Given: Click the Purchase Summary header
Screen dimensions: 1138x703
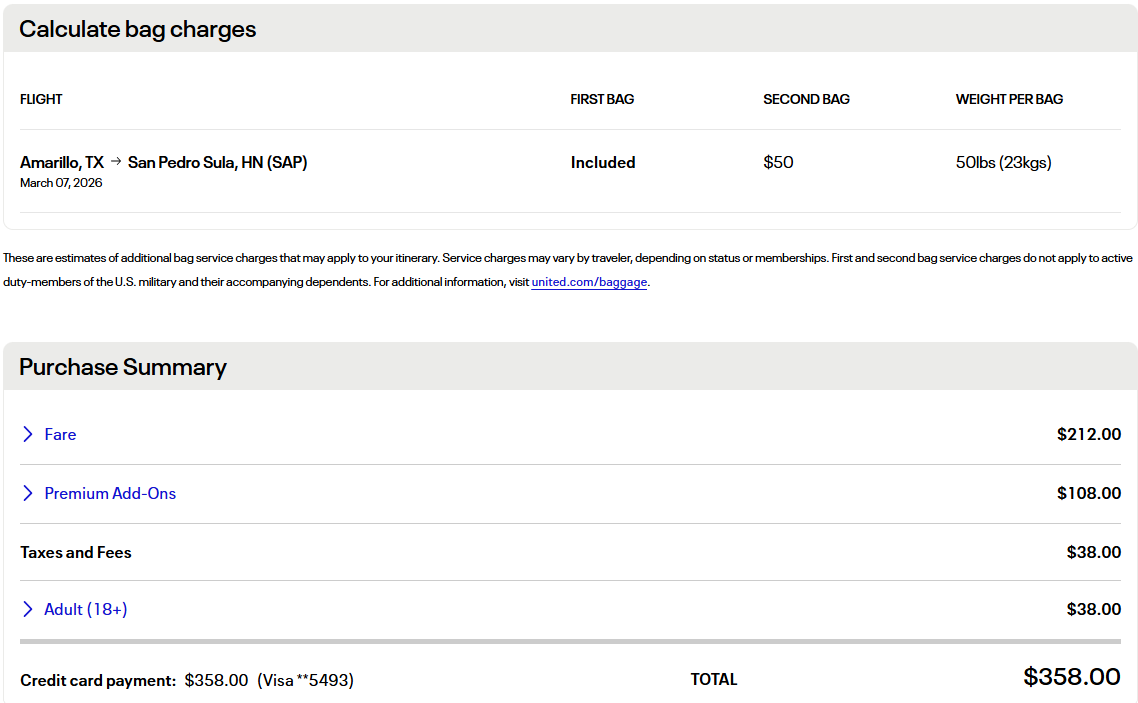Looking at the screenshot, I should pos(122,367).
